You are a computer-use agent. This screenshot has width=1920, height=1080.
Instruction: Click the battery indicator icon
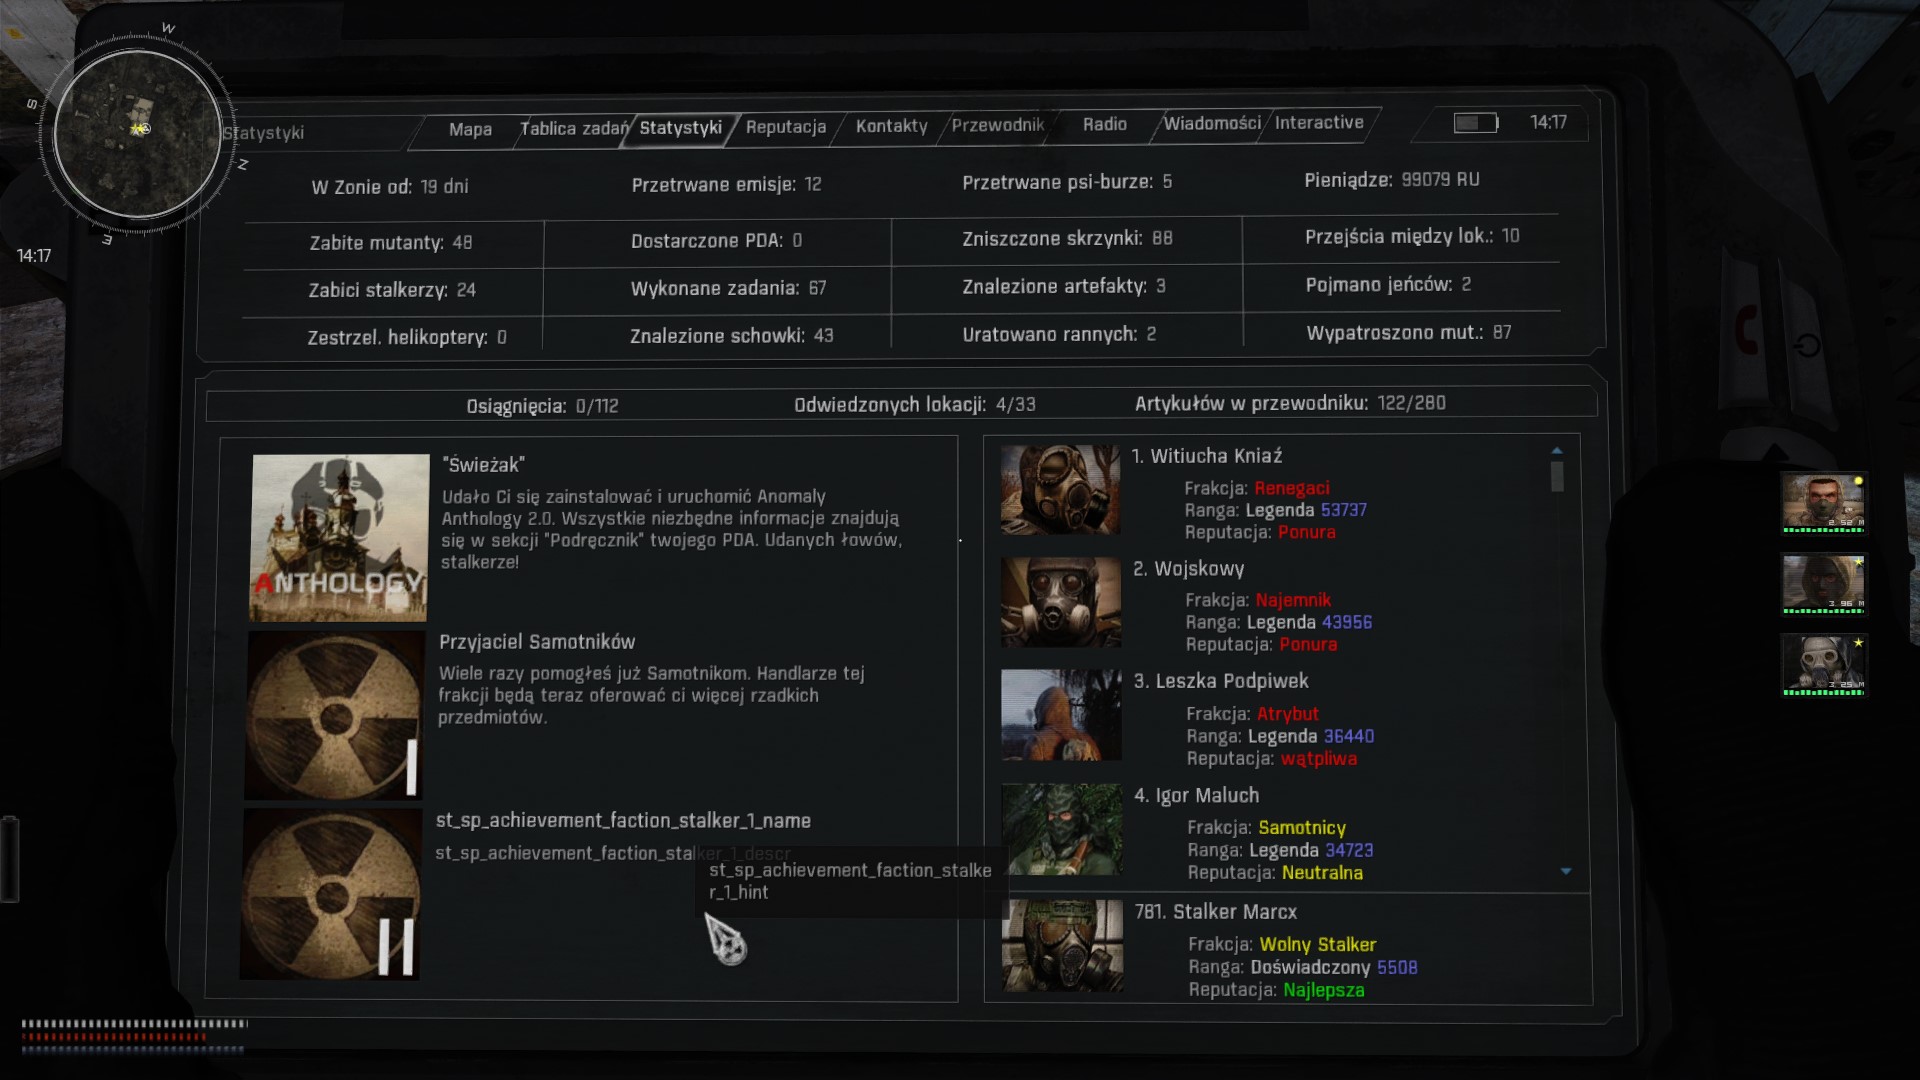pyautogui.click(x=1475, y=122)
